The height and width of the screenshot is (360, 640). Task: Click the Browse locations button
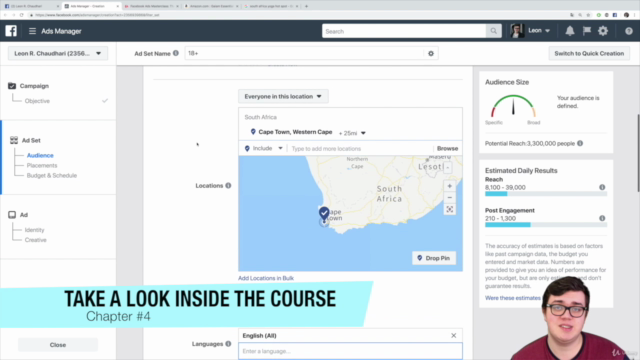[x=447, y=148]
